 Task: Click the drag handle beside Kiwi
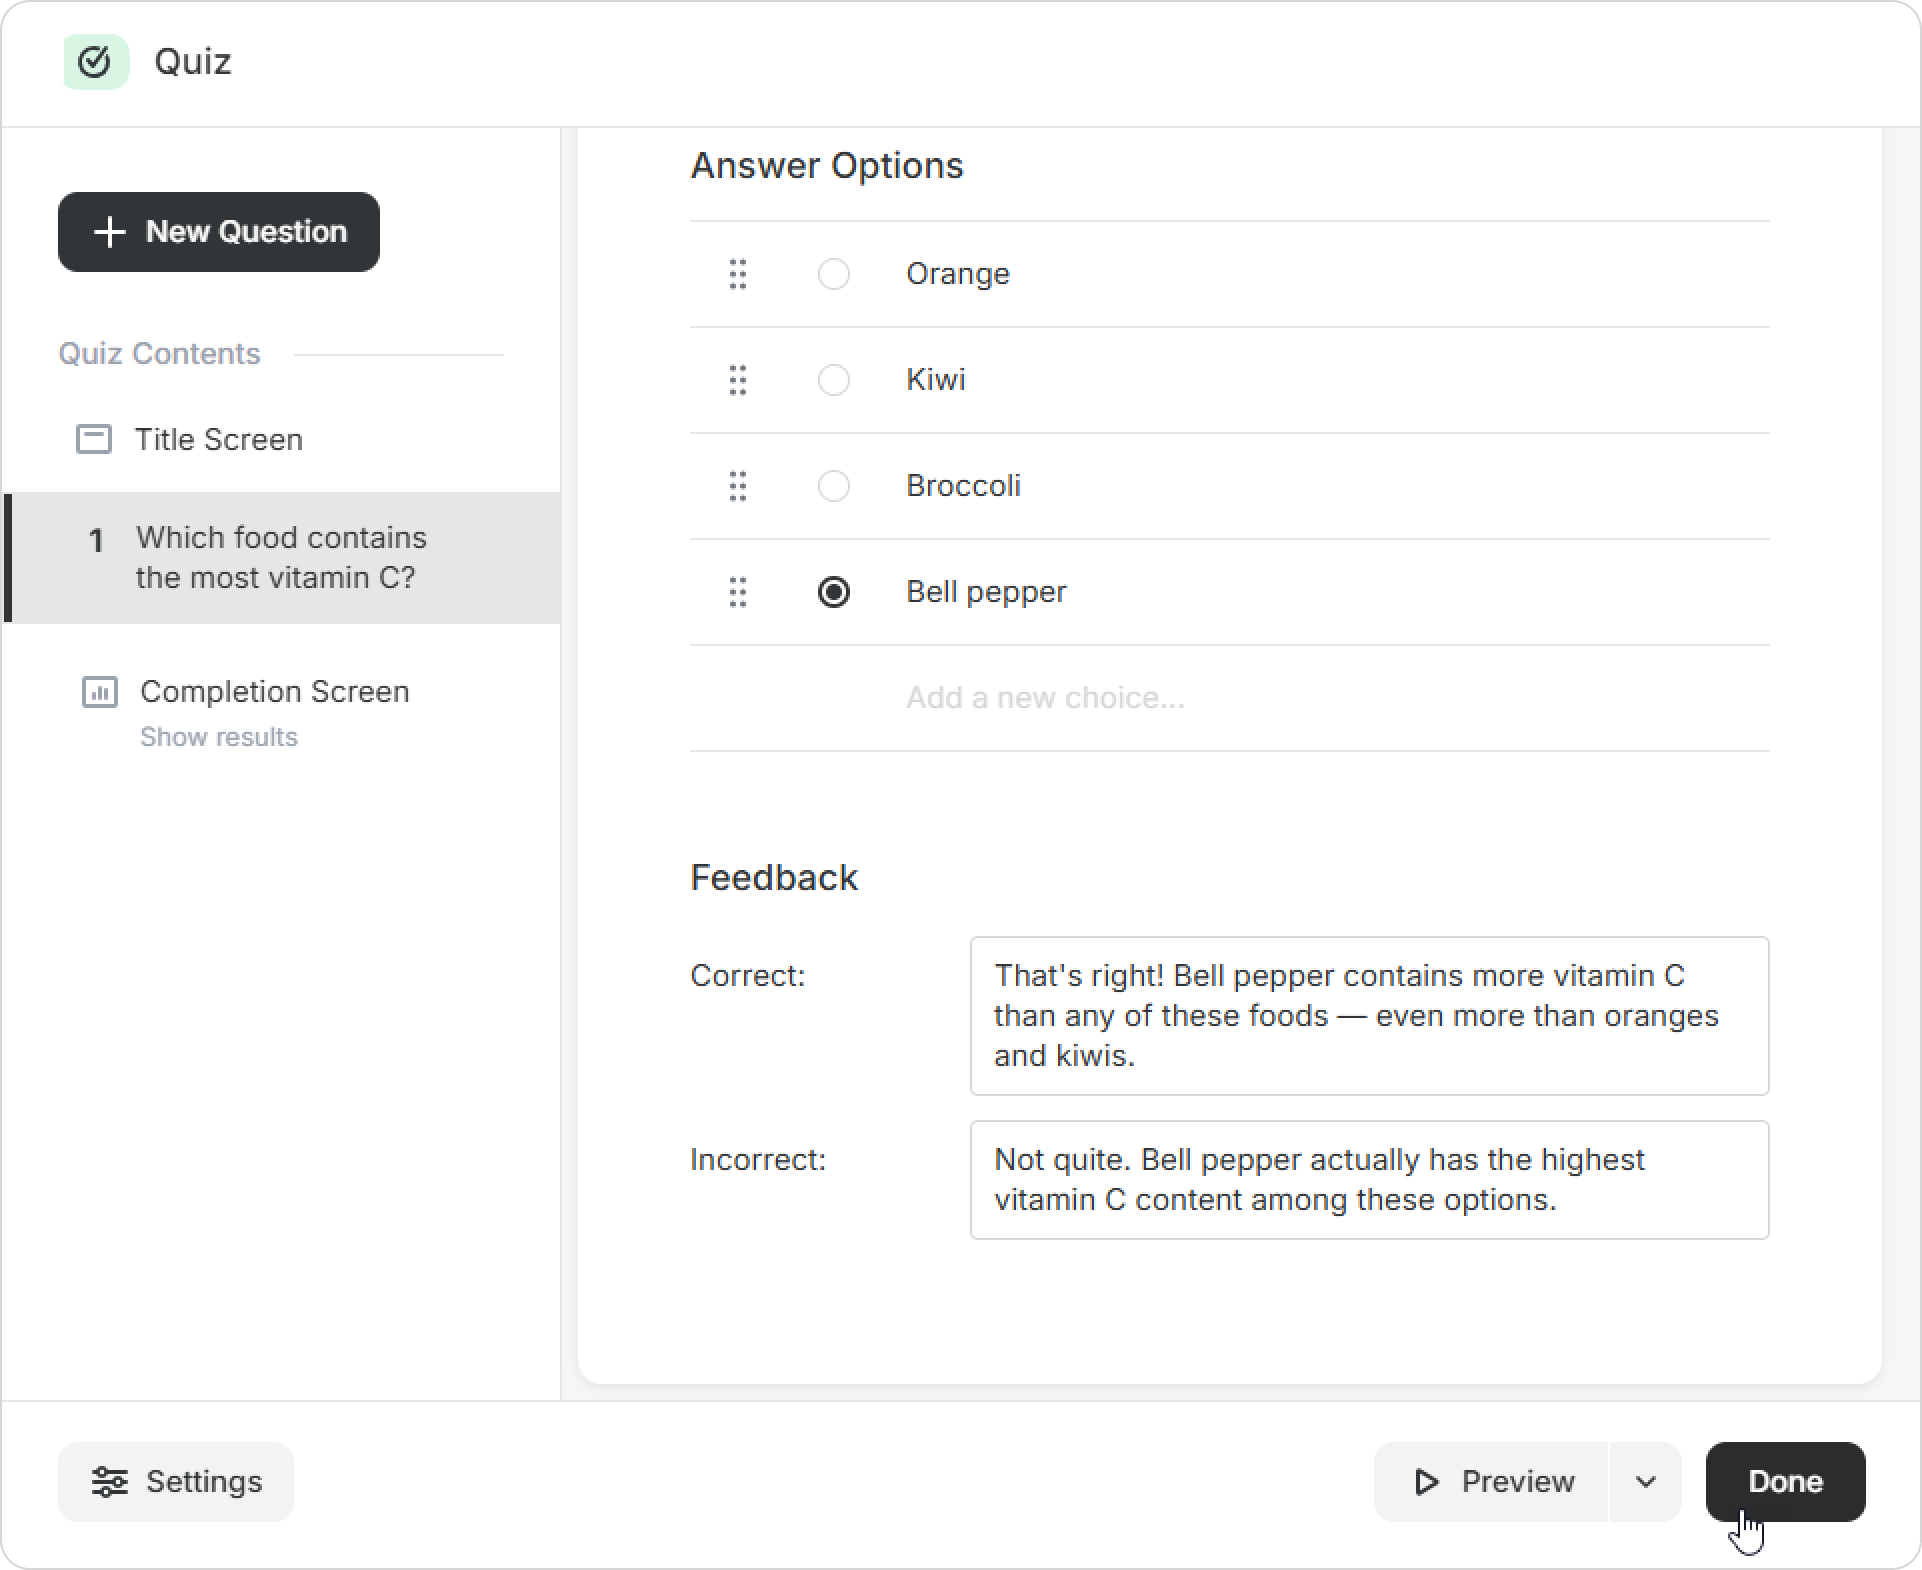click(x=738, y=380)
